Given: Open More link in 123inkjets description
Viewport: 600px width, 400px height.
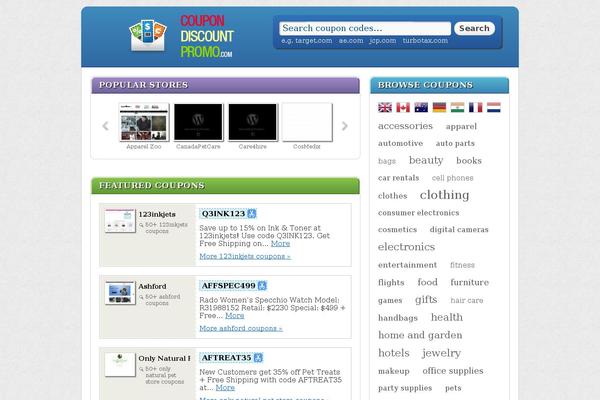Looking at the screenshot, I should (280, 243).
